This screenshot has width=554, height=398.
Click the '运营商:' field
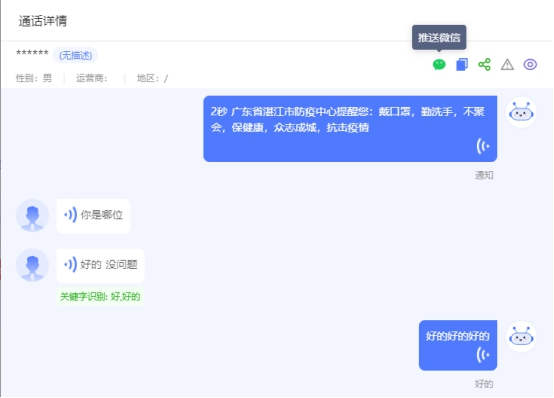(92, 78)
